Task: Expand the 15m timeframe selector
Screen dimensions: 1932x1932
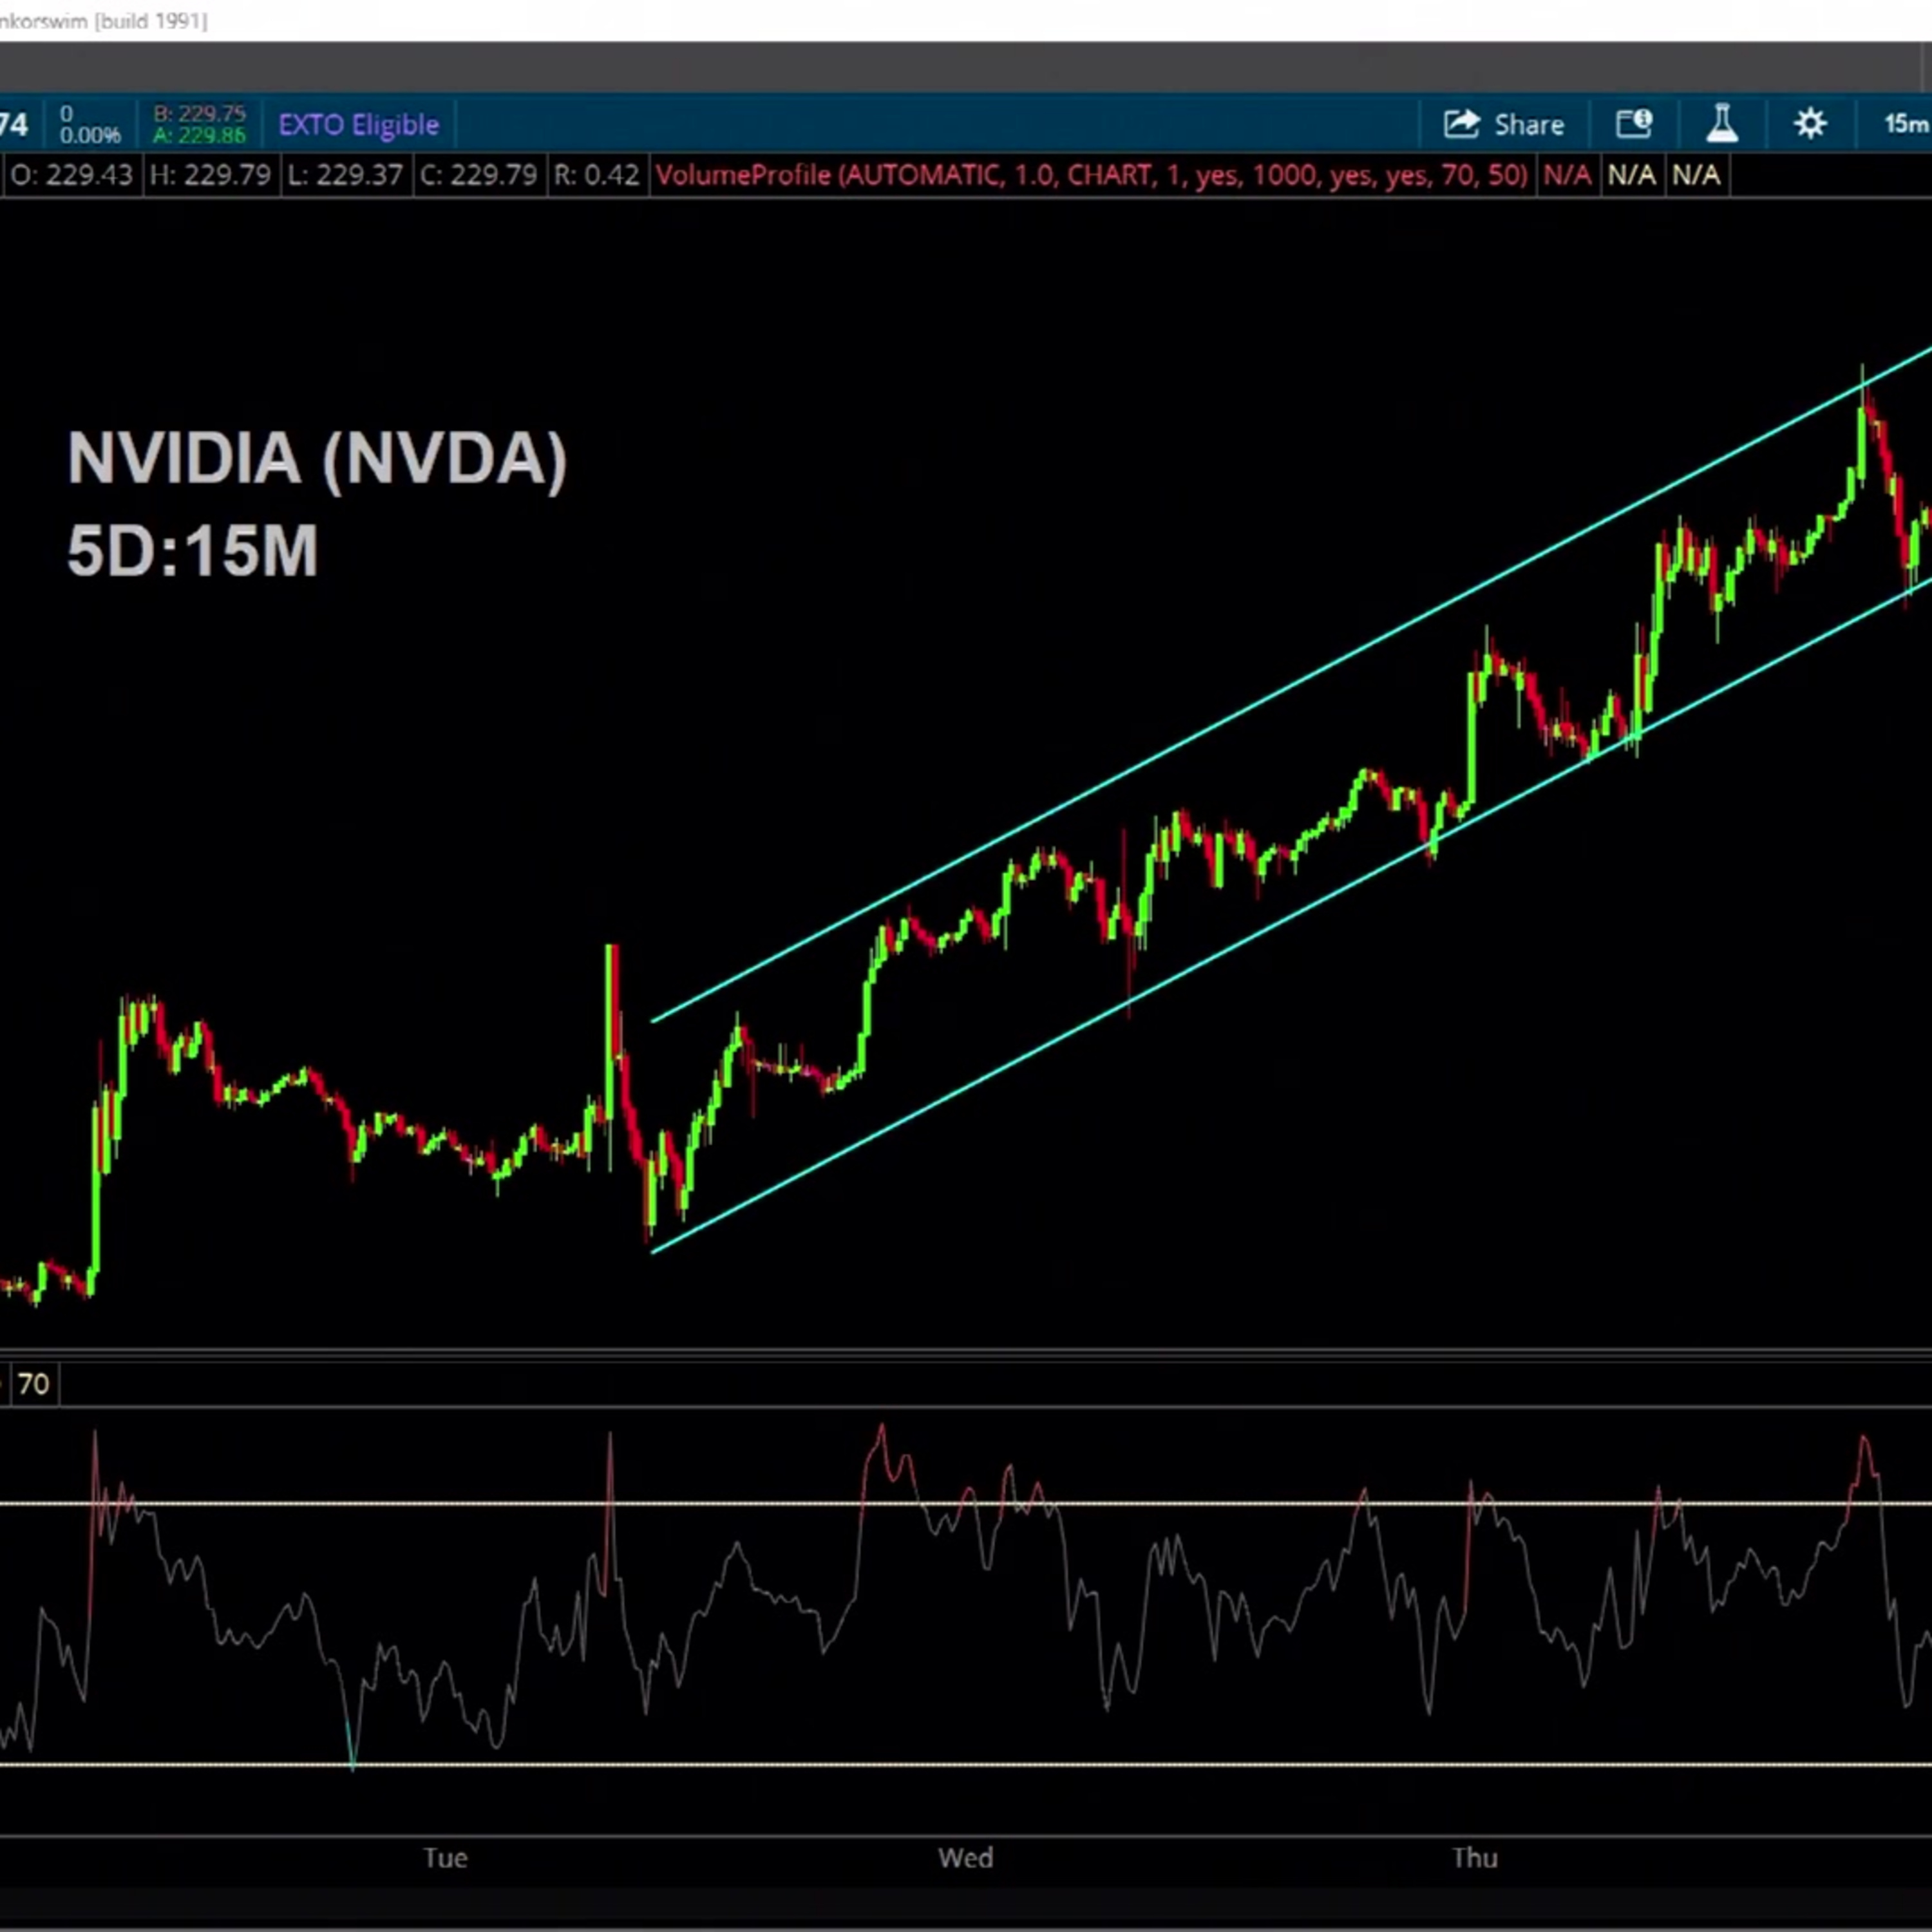Action: click(1906, 124)
